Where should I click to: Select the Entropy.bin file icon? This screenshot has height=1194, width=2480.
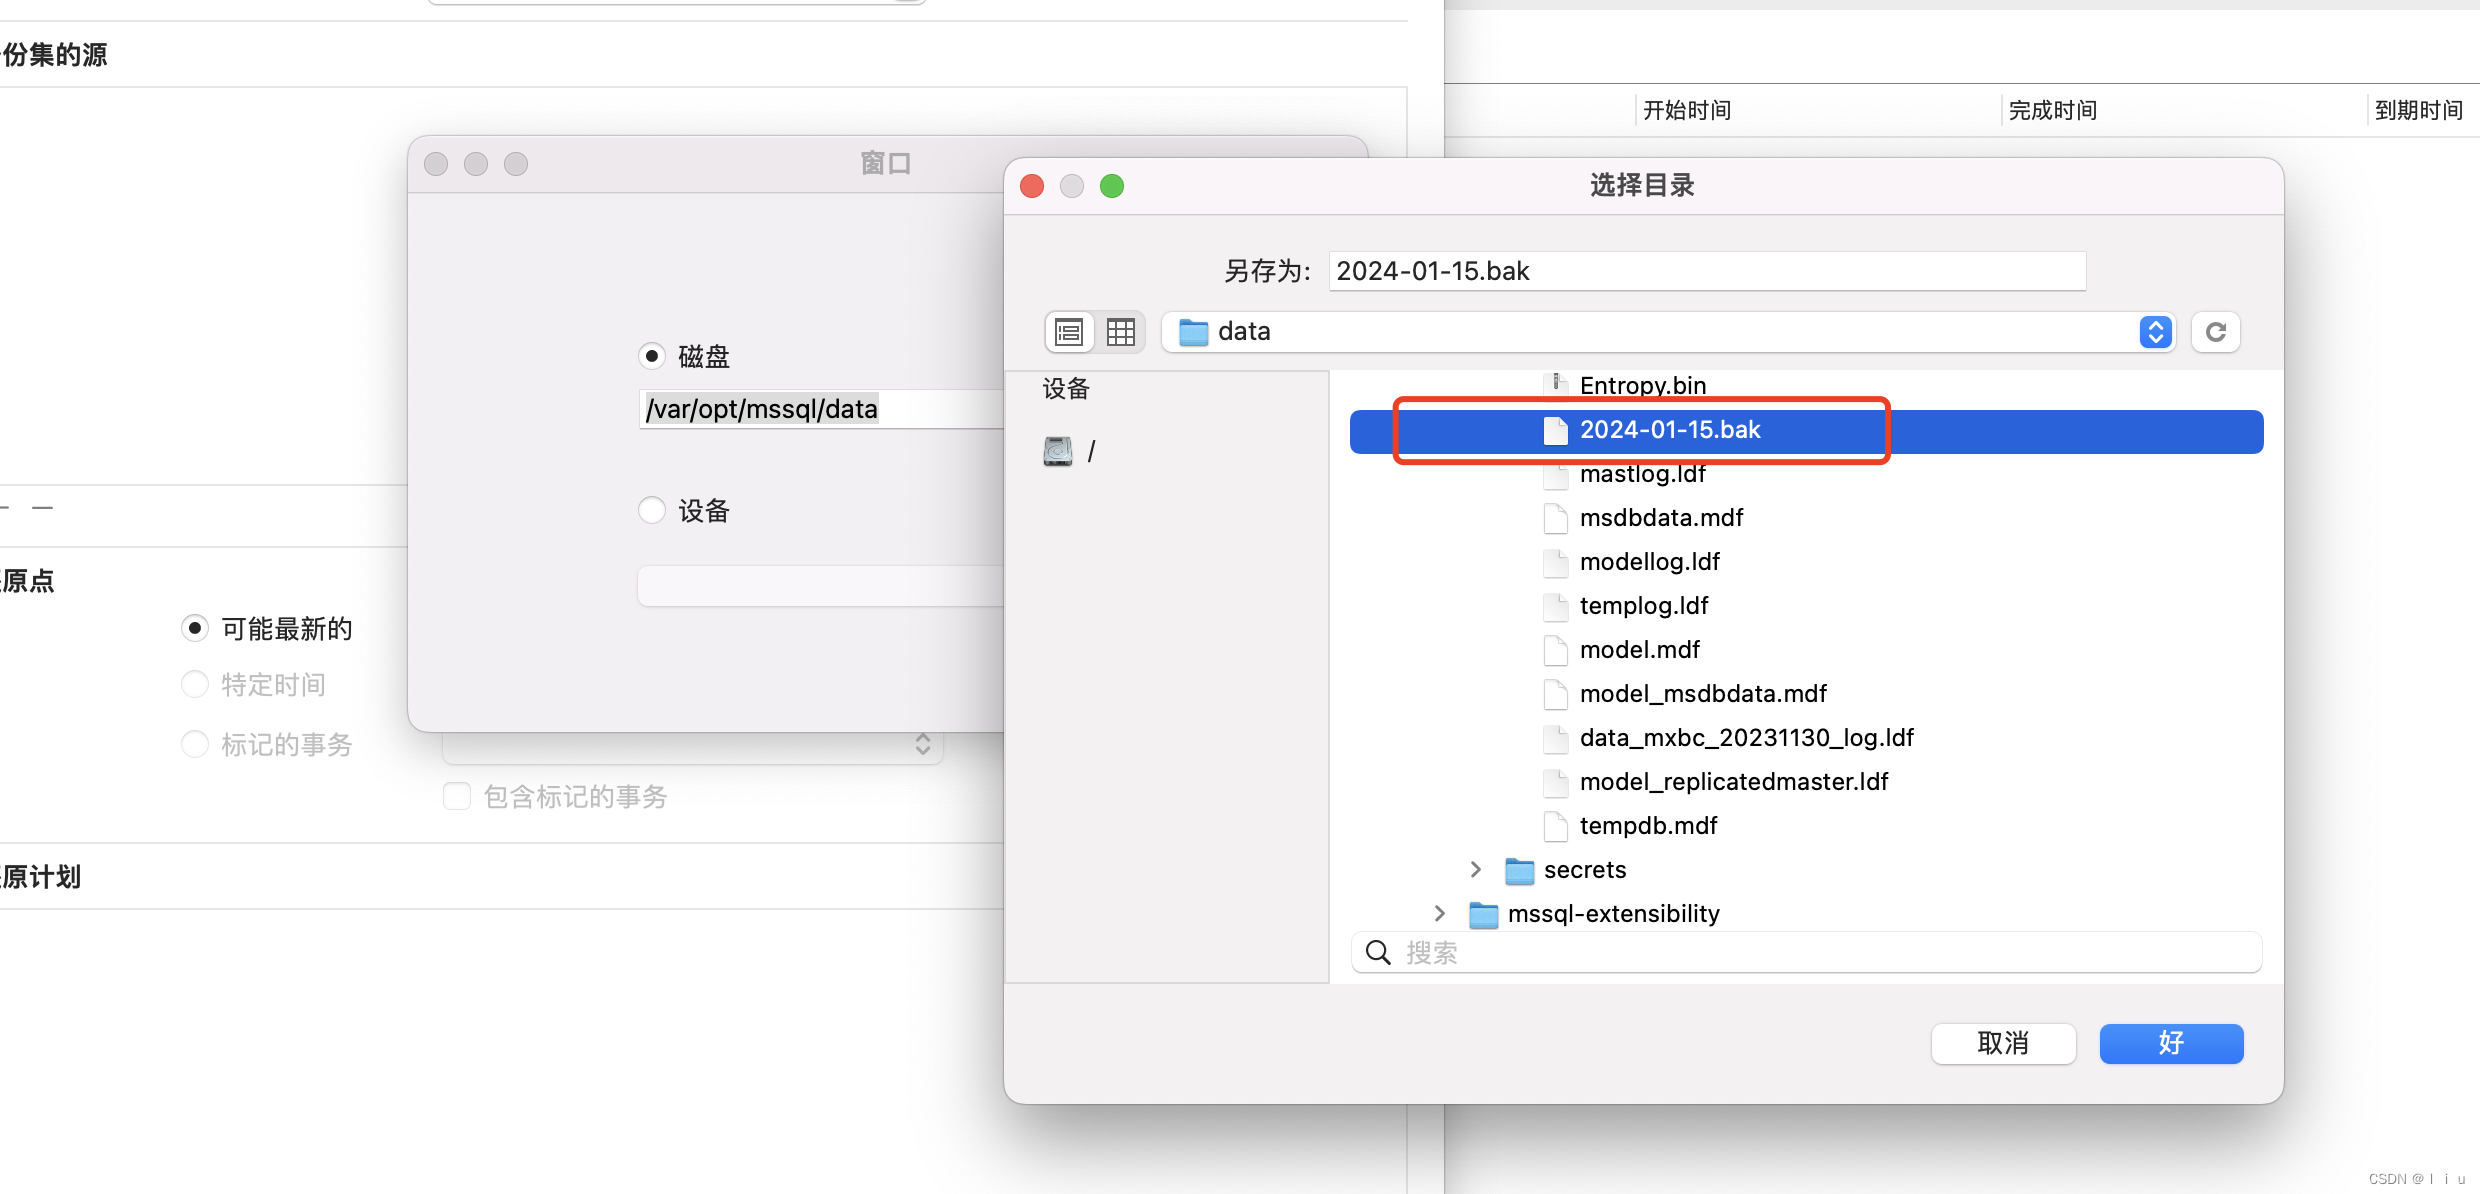click(x=1556, y=382)
